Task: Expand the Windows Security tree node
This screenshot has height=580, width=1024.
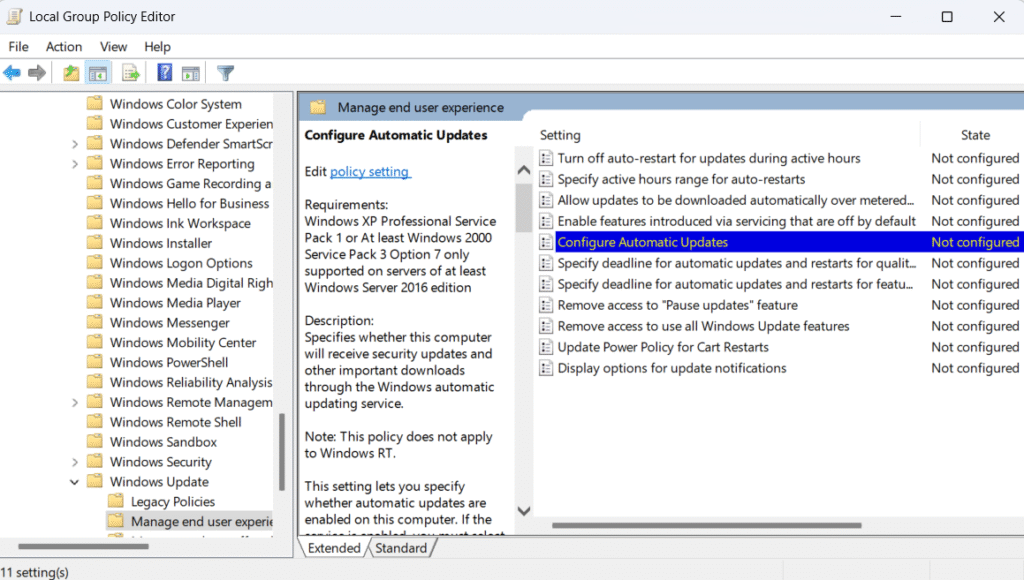Action: [75, 462]
